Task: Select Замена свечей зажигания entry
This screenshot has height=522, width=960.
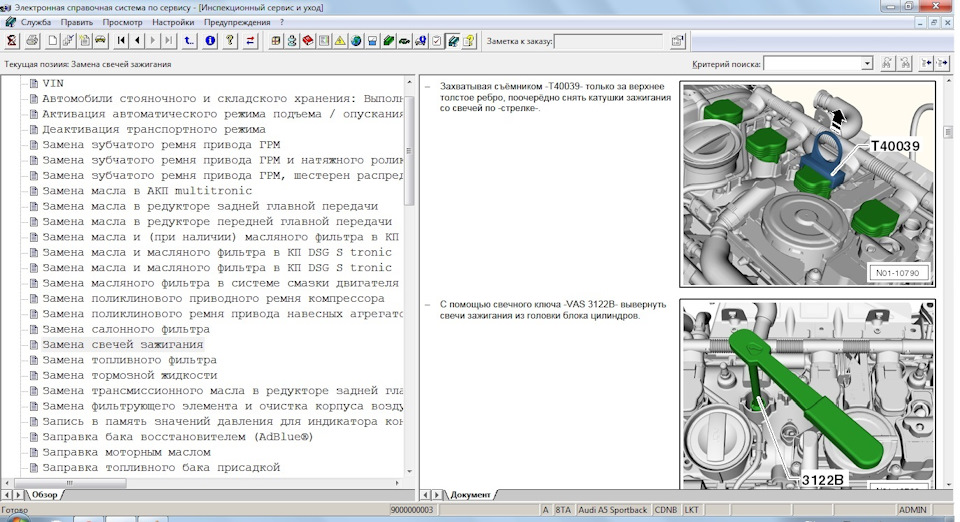Action: (x=122, y=344)
